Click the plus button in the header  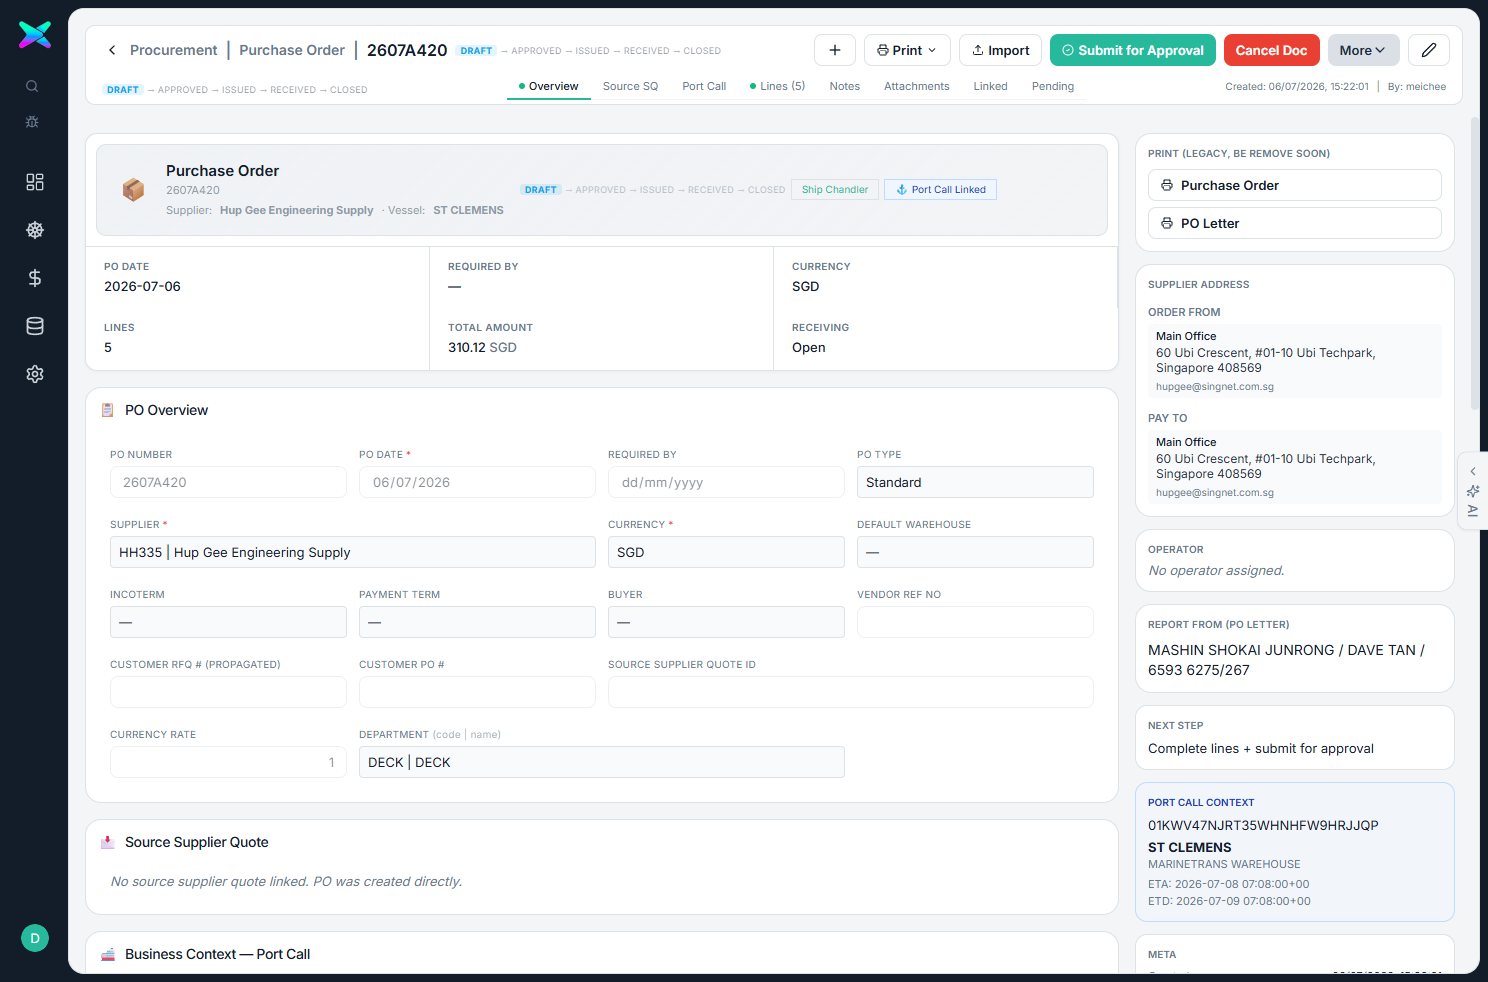click(835, 50)
